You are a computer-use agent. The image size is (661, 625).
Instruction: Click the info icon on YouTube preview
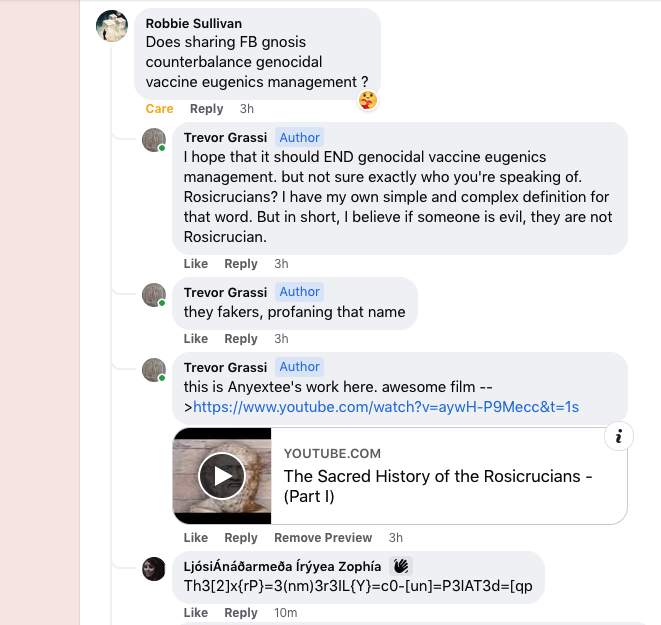[620, 436]
